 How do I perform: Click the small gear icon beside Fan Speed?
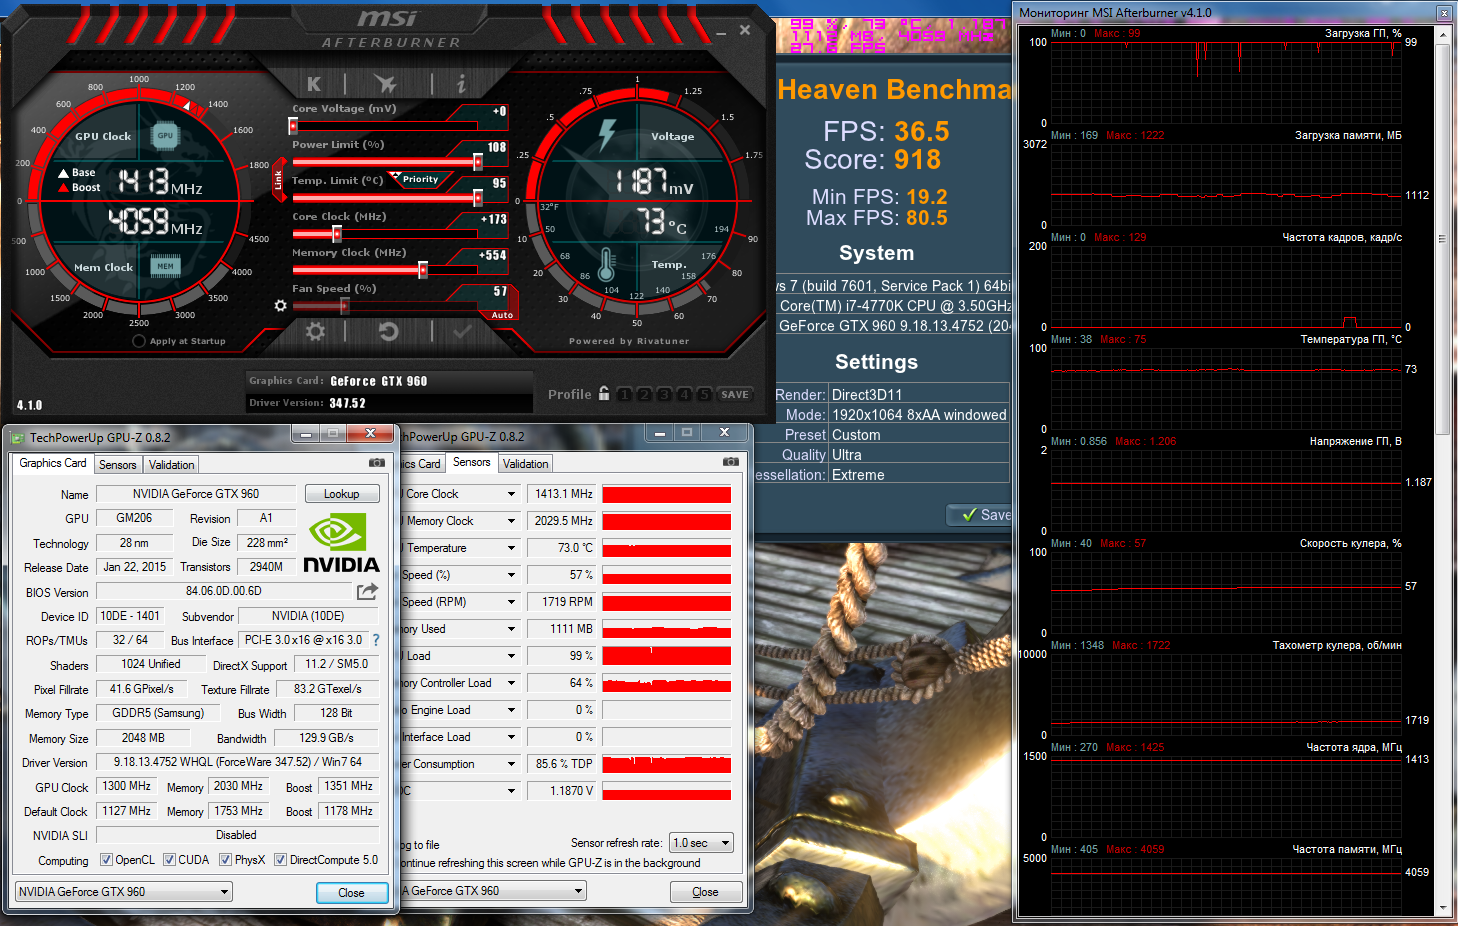pyautogui.click(x=280, y=305)
